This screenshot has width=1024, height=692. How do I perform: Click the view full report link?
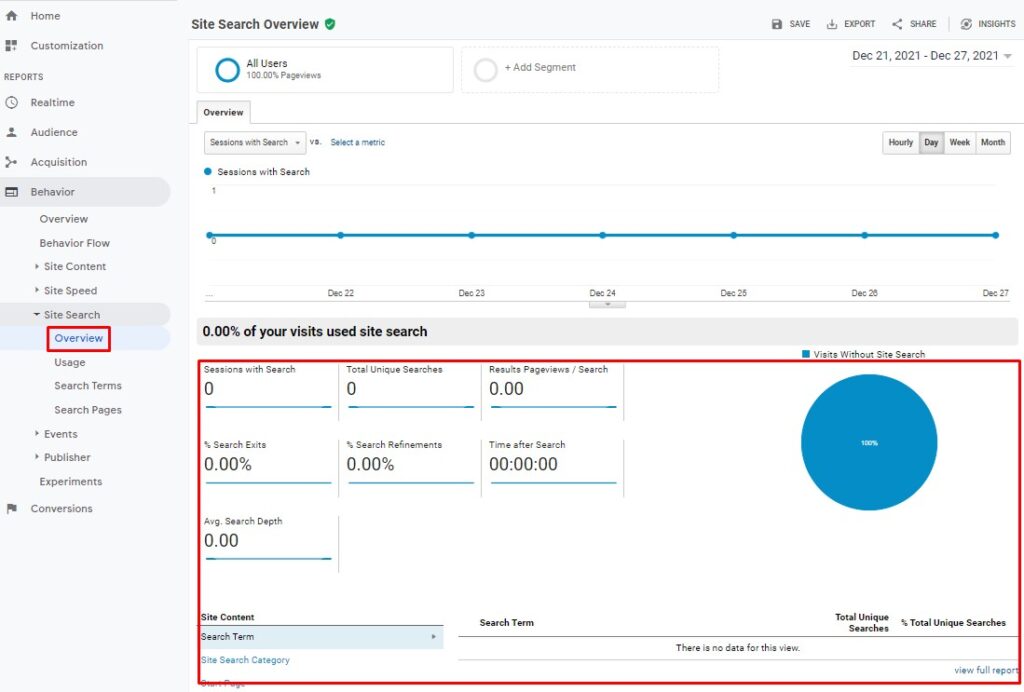pos(986,670)
